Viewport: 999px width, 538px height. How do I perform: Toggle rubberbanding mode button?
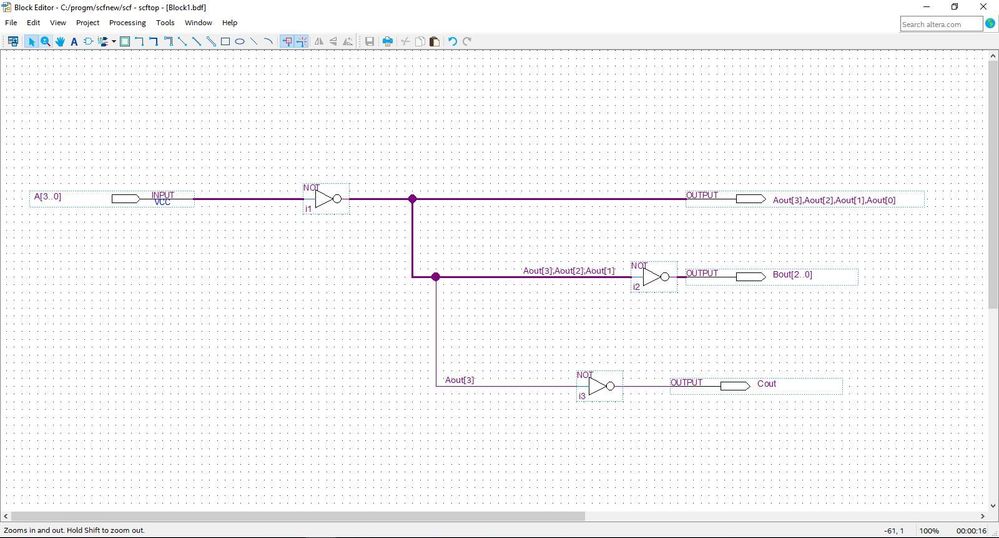point(287,41)
